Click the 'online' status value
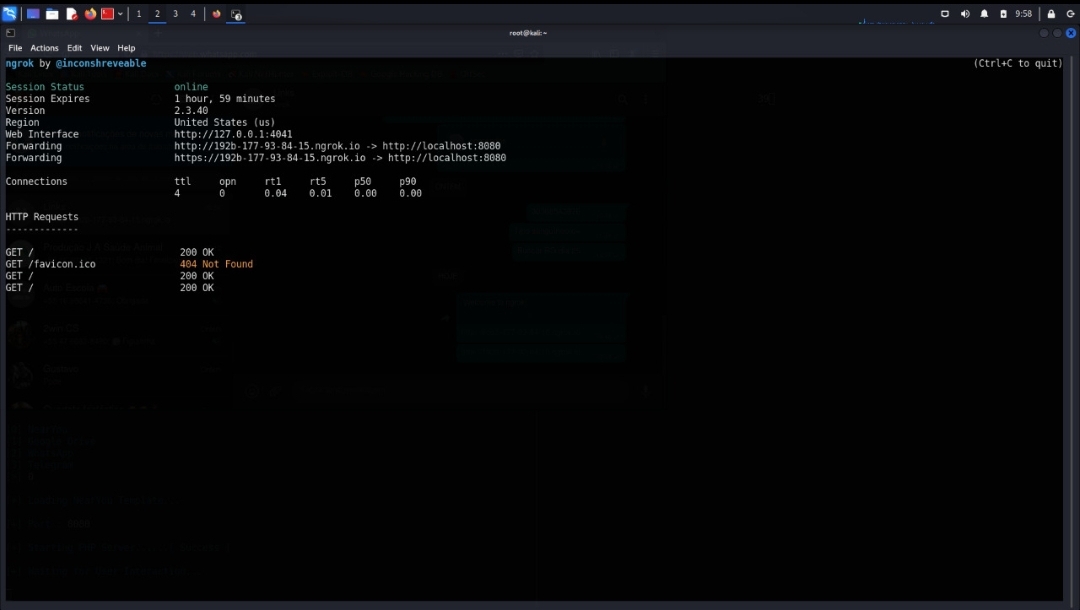This screenshot has width=1080, height=610. click(191, 87)
